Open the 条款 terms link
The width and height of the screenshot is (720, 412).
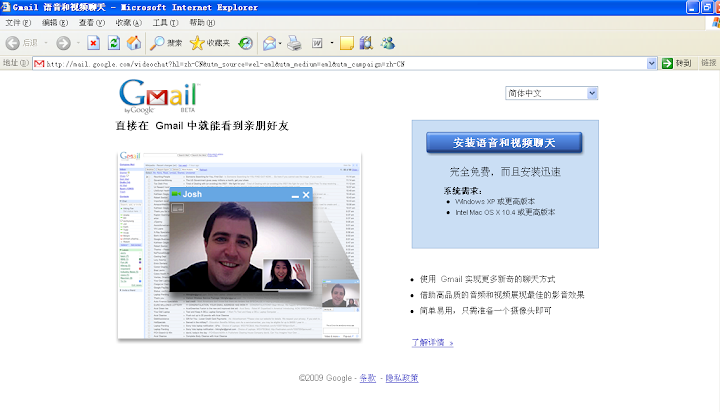coord(367,378)
